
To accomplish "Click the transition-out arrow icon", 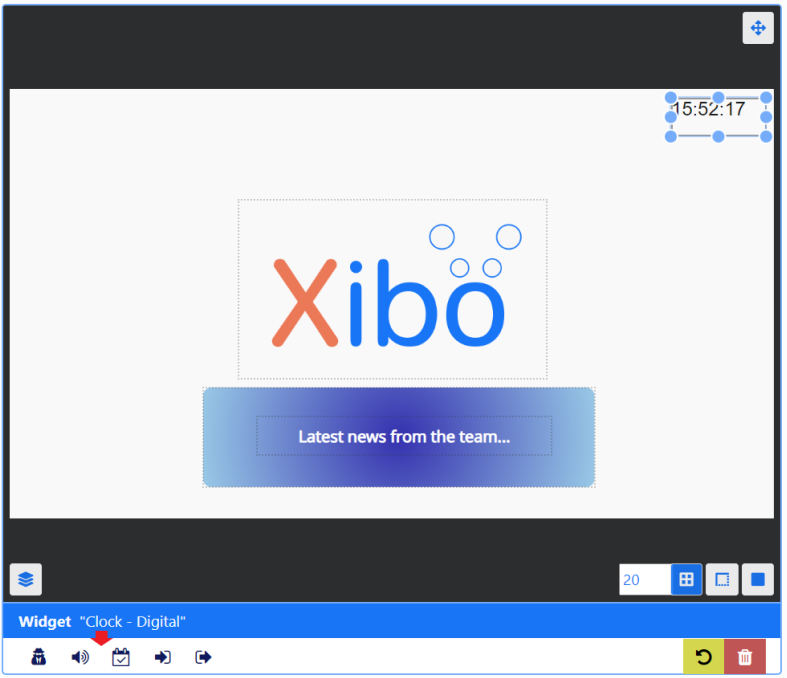I will coord(203,657).
